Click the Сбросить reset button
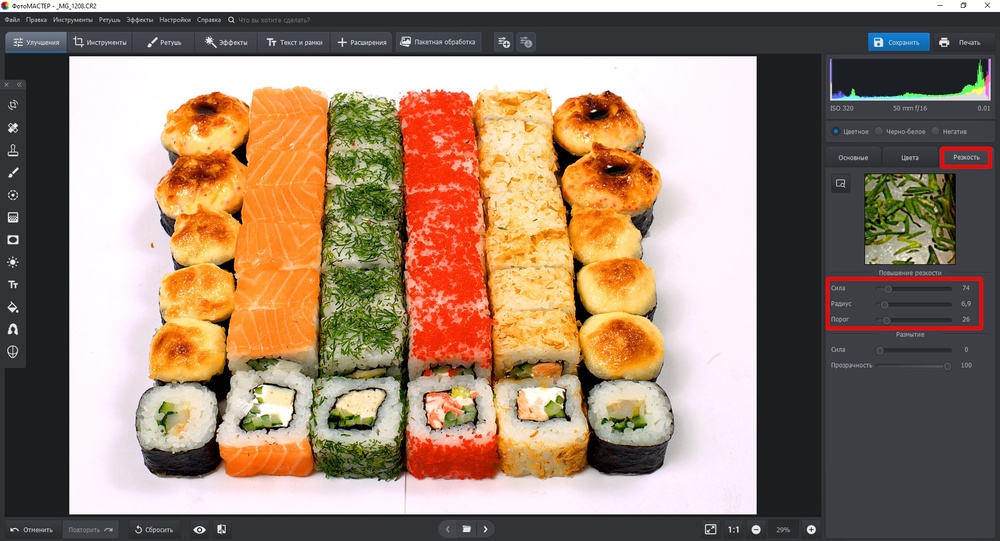This screenshot has width=1000, height=541. (154, 530)
